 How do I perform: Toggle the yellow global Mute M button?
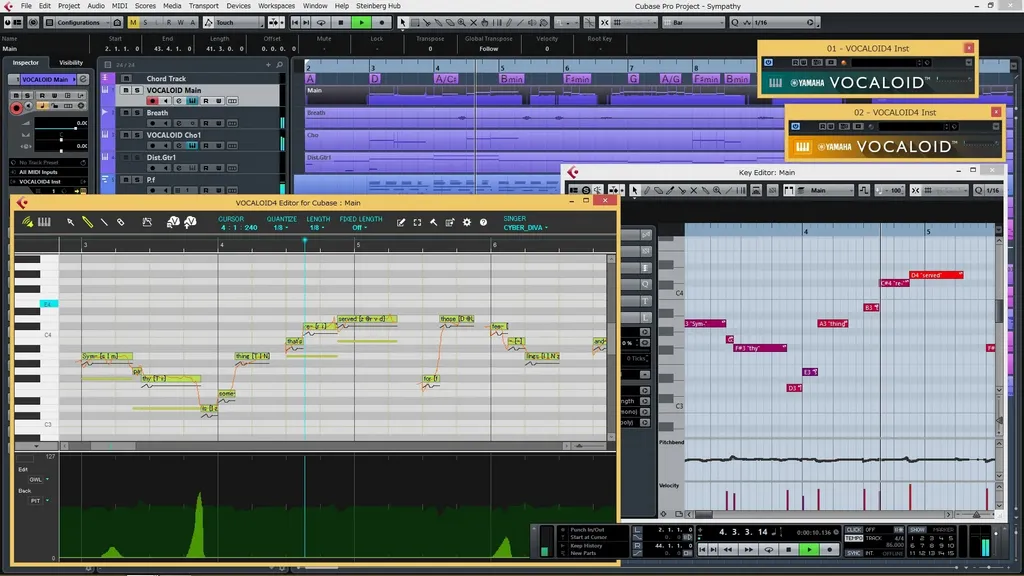coord(133,23)
